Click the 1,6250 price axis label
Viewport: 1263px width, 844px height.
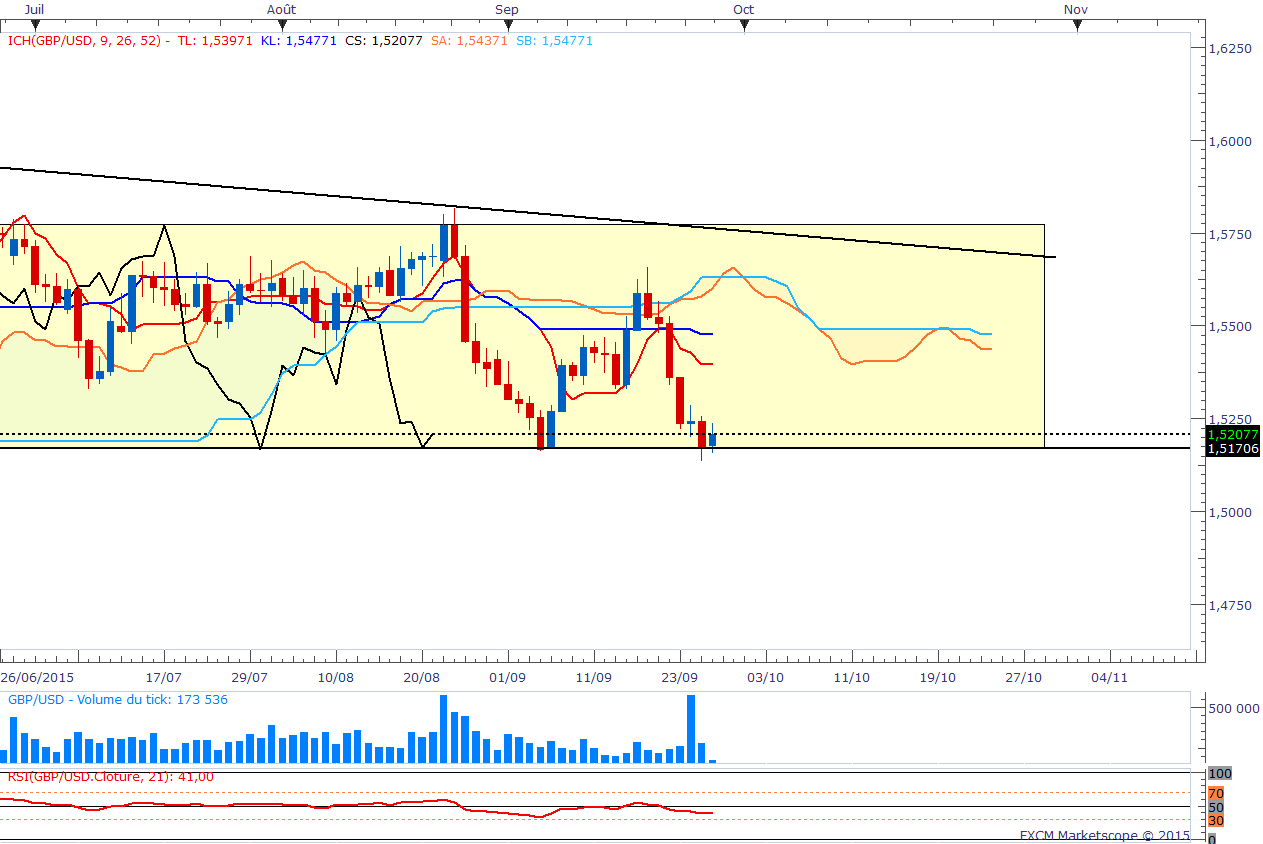[1231, 48]
